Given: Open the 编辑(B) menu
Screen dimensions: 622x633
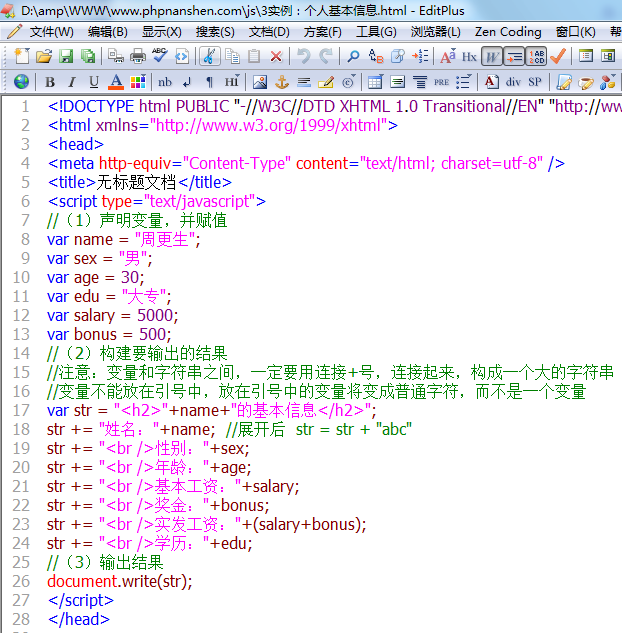Looking at the screenshot, I should coord(107,31).
